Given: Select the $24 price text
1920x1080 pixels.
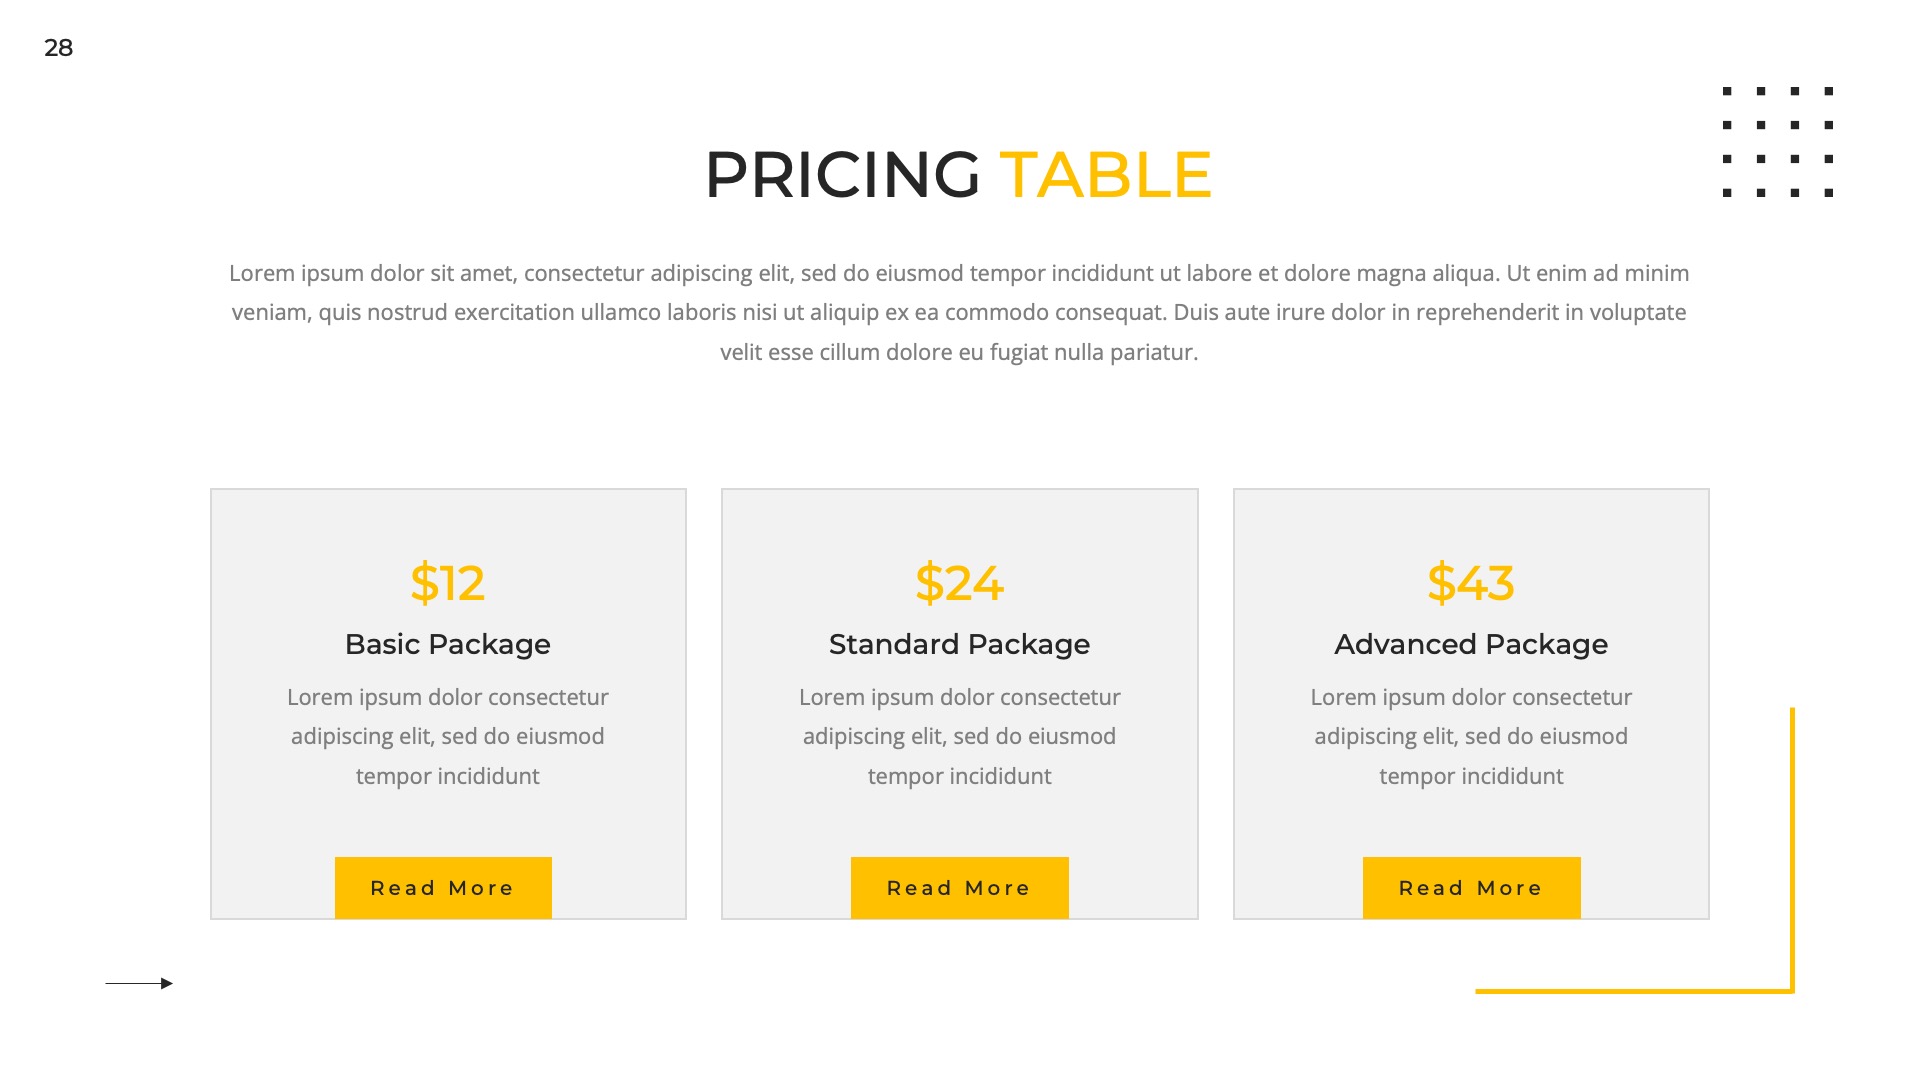Looking at the screenshot, I should (959, 583).
